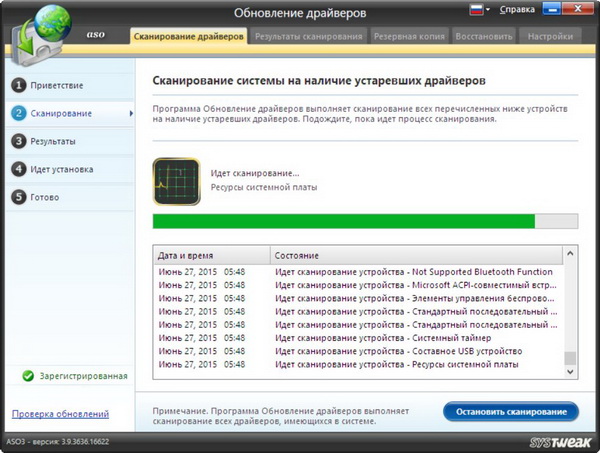This screenshot has height=453, width=600.
Task: Open the Восстановить tab
Action: [484, 36]
